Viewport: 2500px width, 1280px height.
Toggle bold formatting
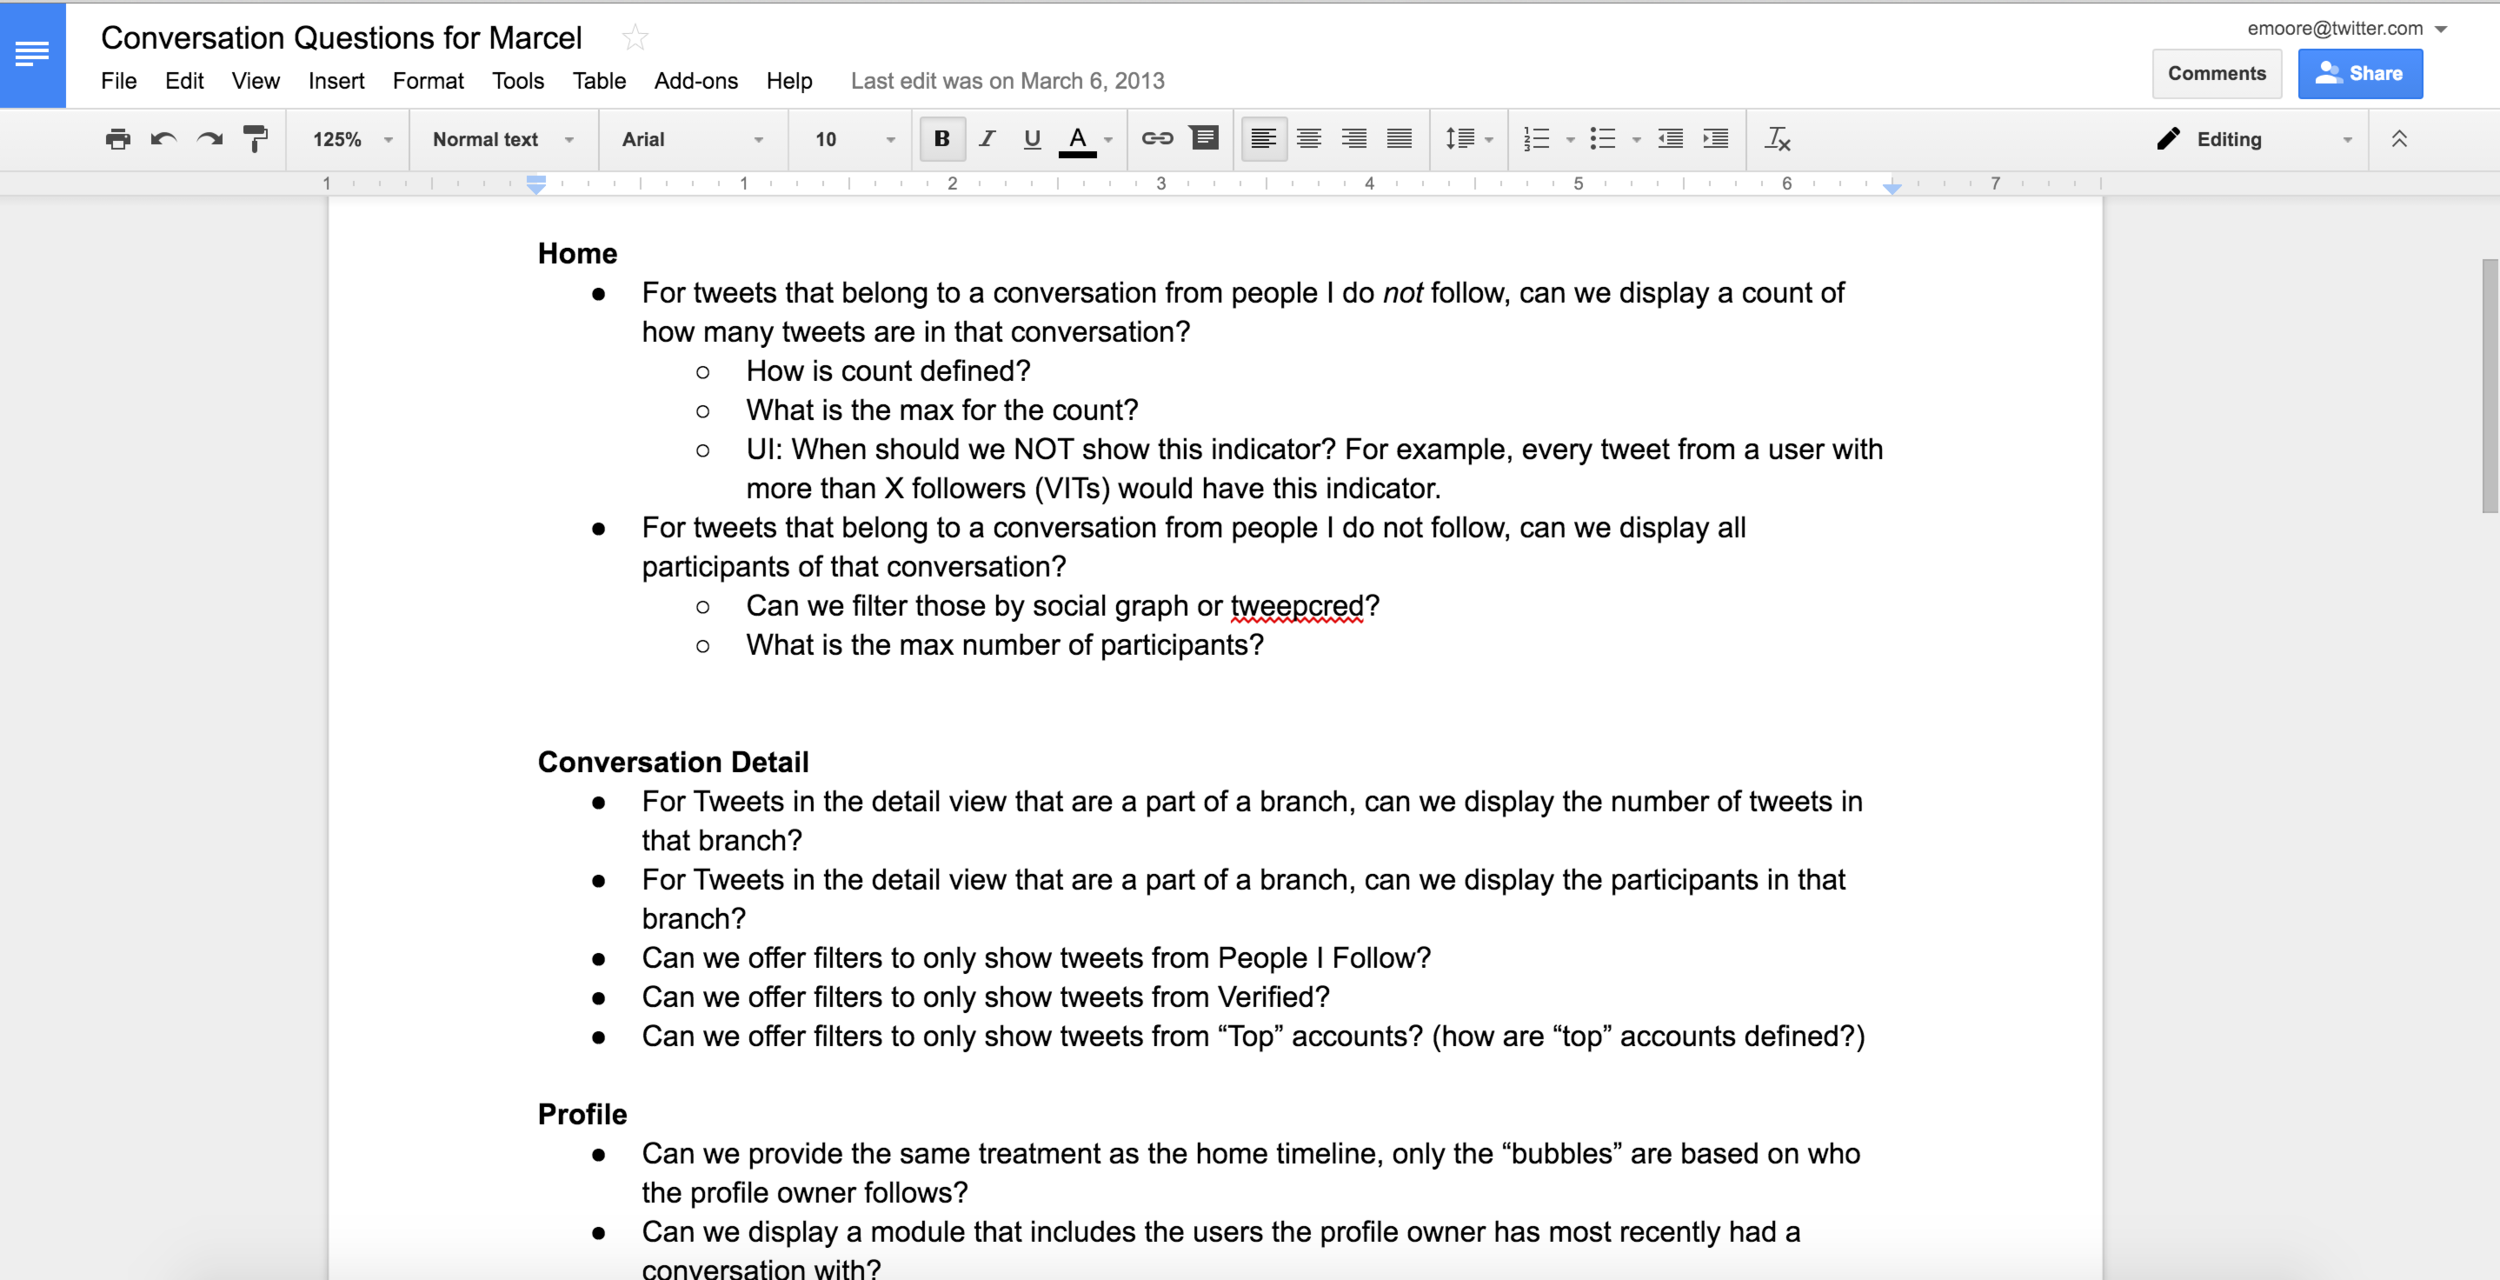point(942,139)
